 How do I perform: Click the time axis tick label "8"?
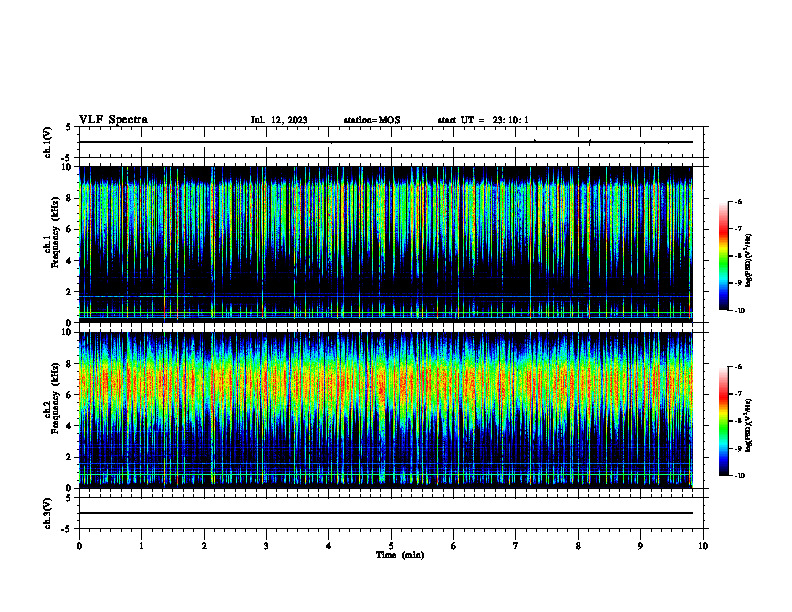[578, 546]
